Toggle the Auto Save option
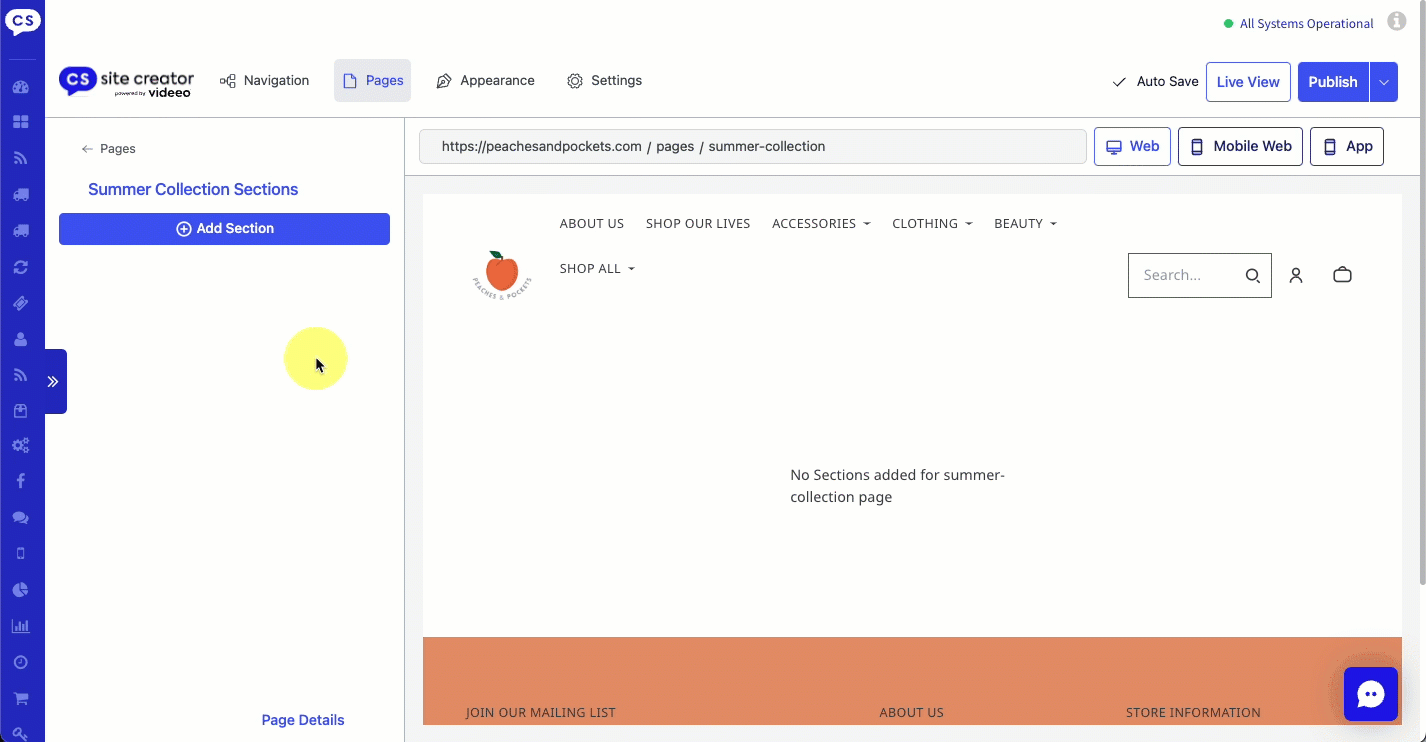The image size is (1426, 742). point(1155,82)
